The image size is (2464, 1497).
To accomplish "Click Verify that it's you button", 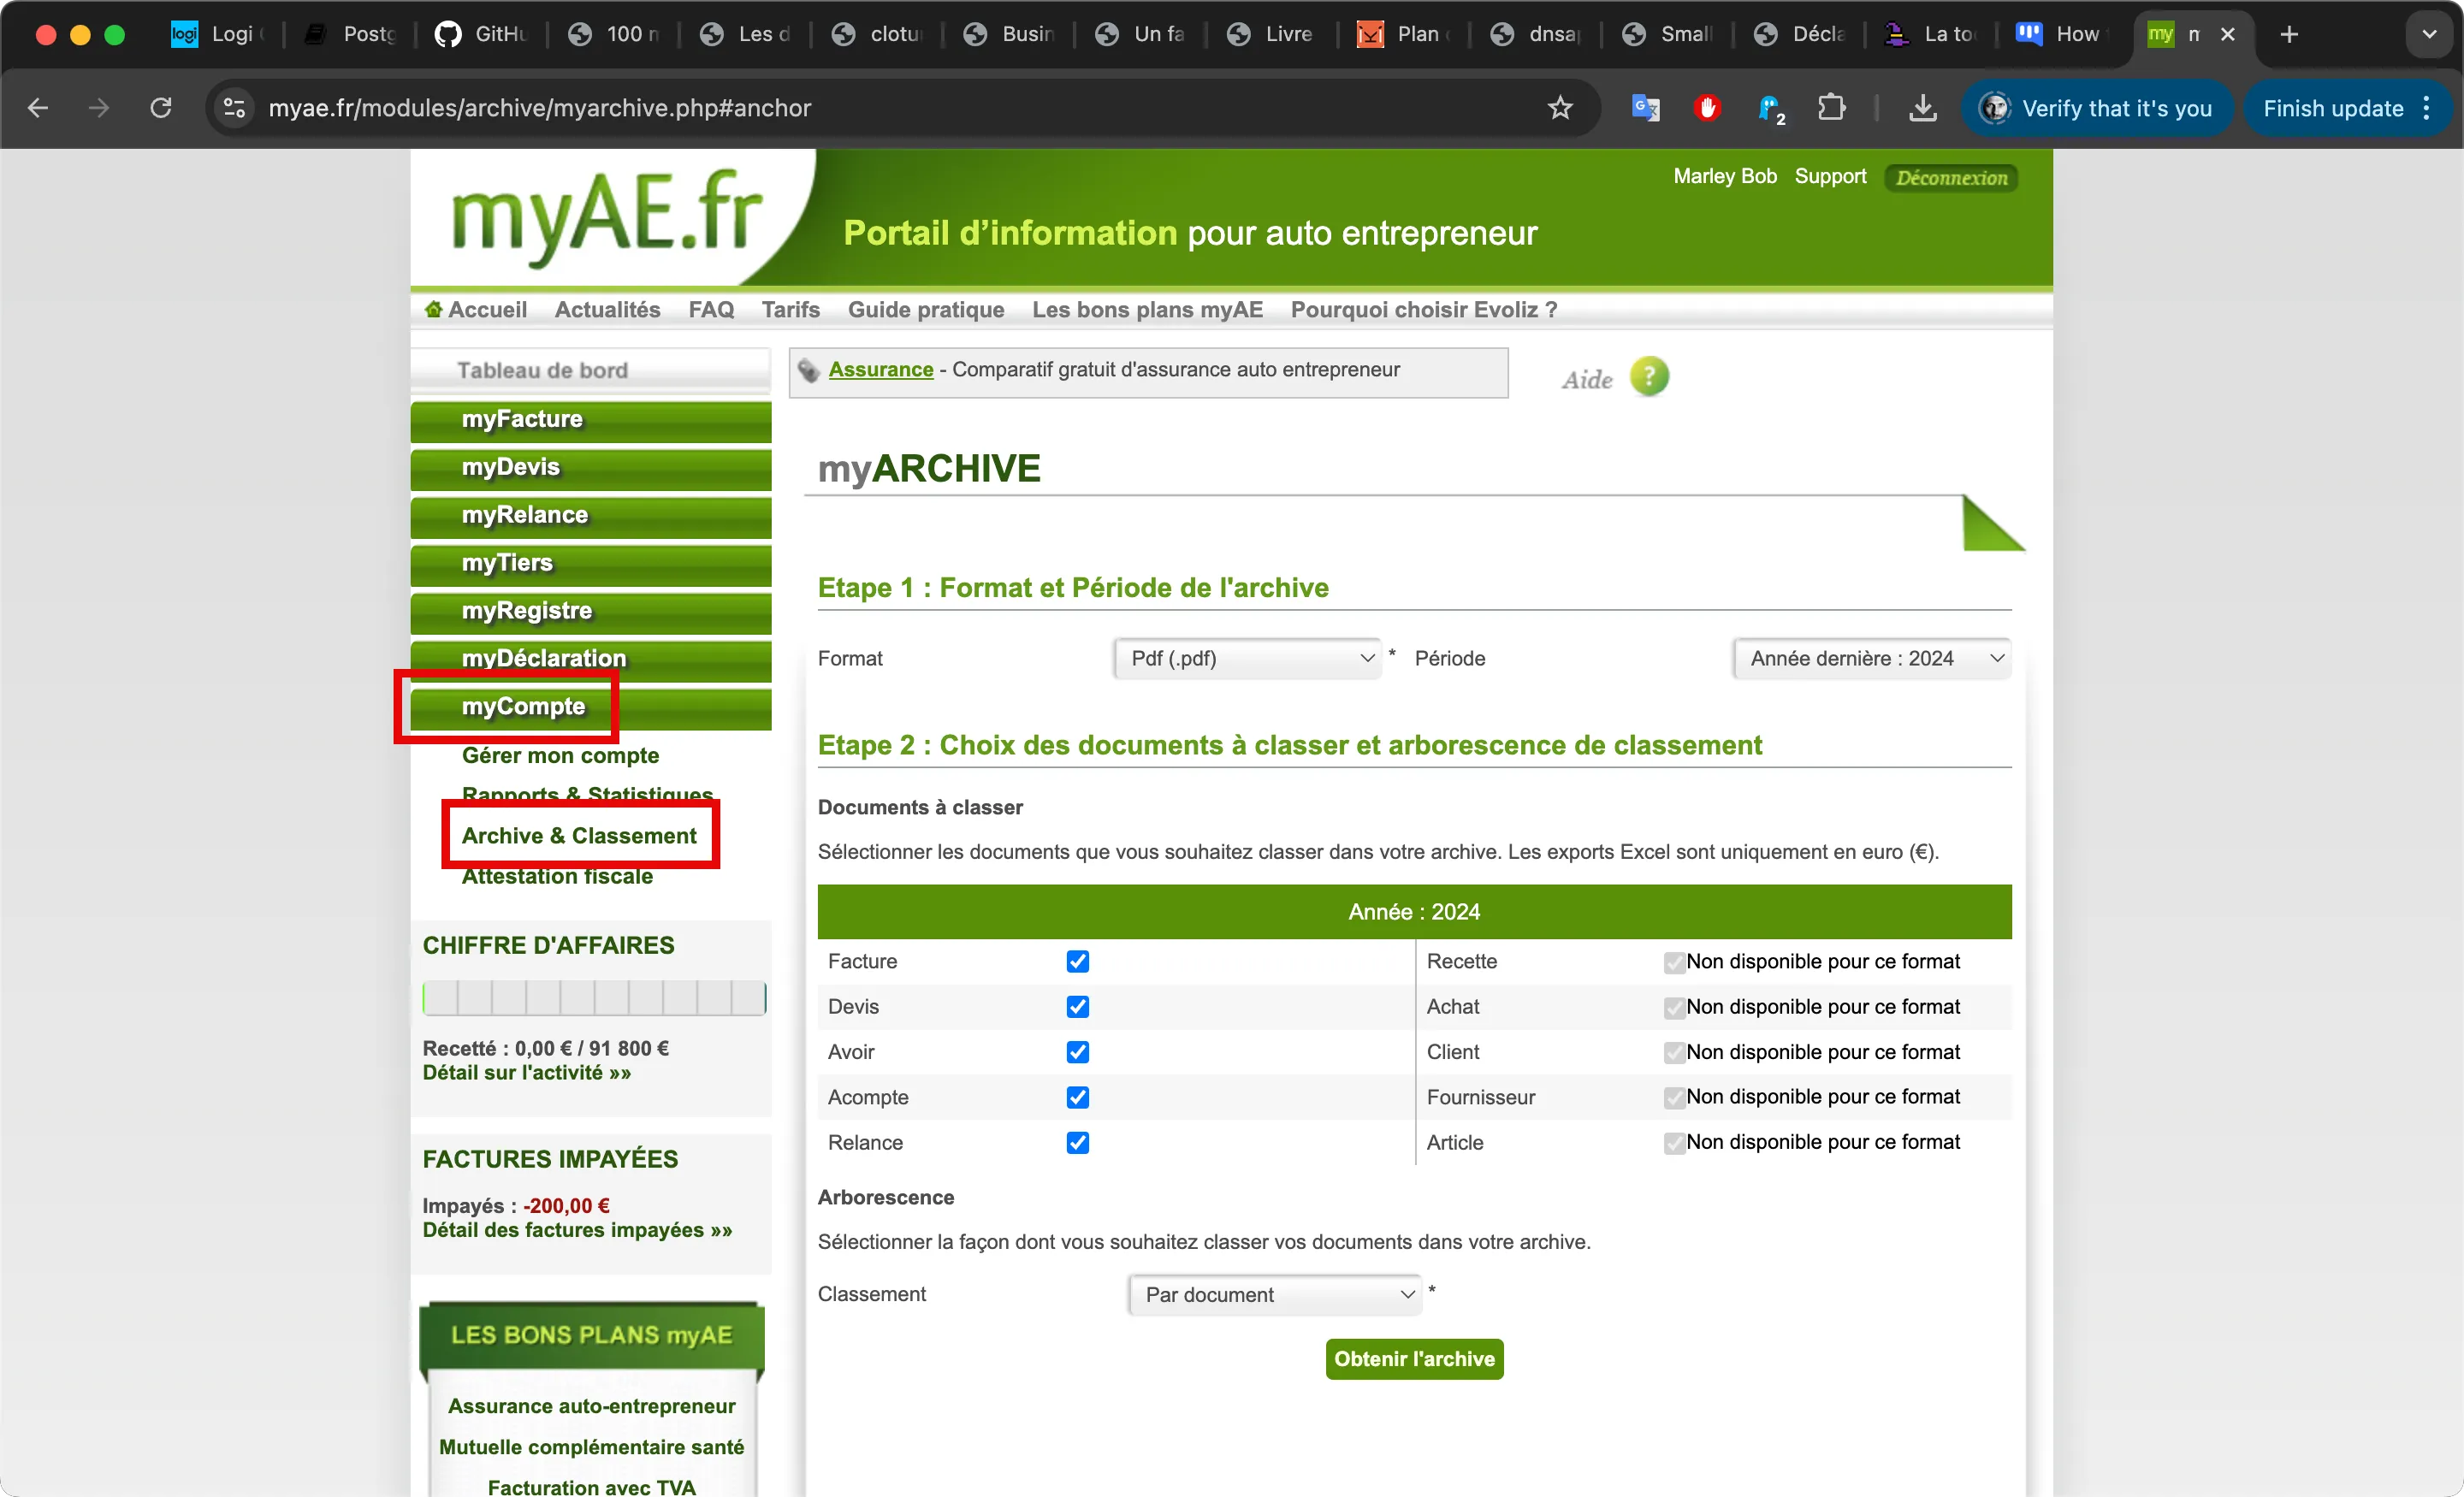I will [2097, 108].
